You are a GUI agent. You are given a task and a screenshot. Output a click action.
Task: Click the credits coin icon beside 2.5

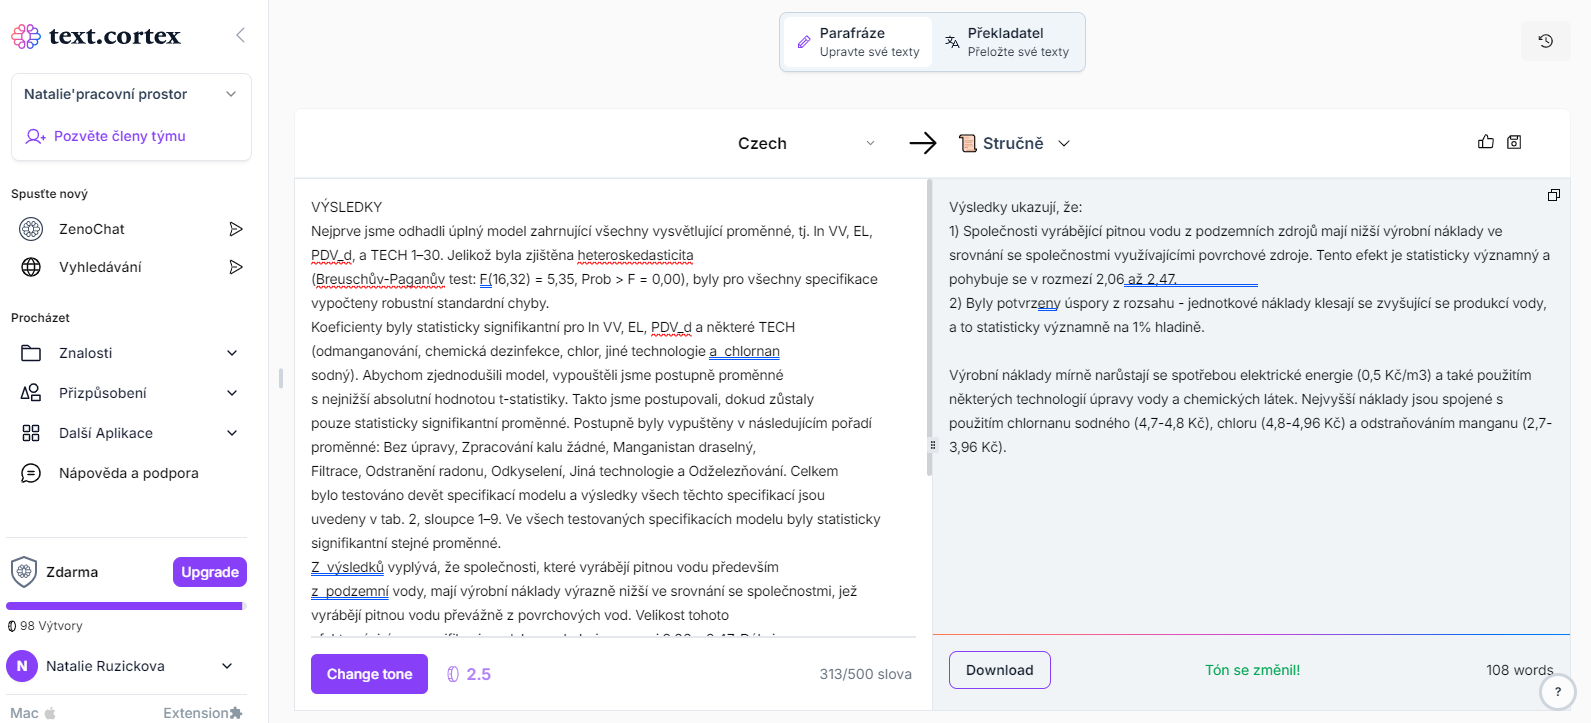click(453, 674)
